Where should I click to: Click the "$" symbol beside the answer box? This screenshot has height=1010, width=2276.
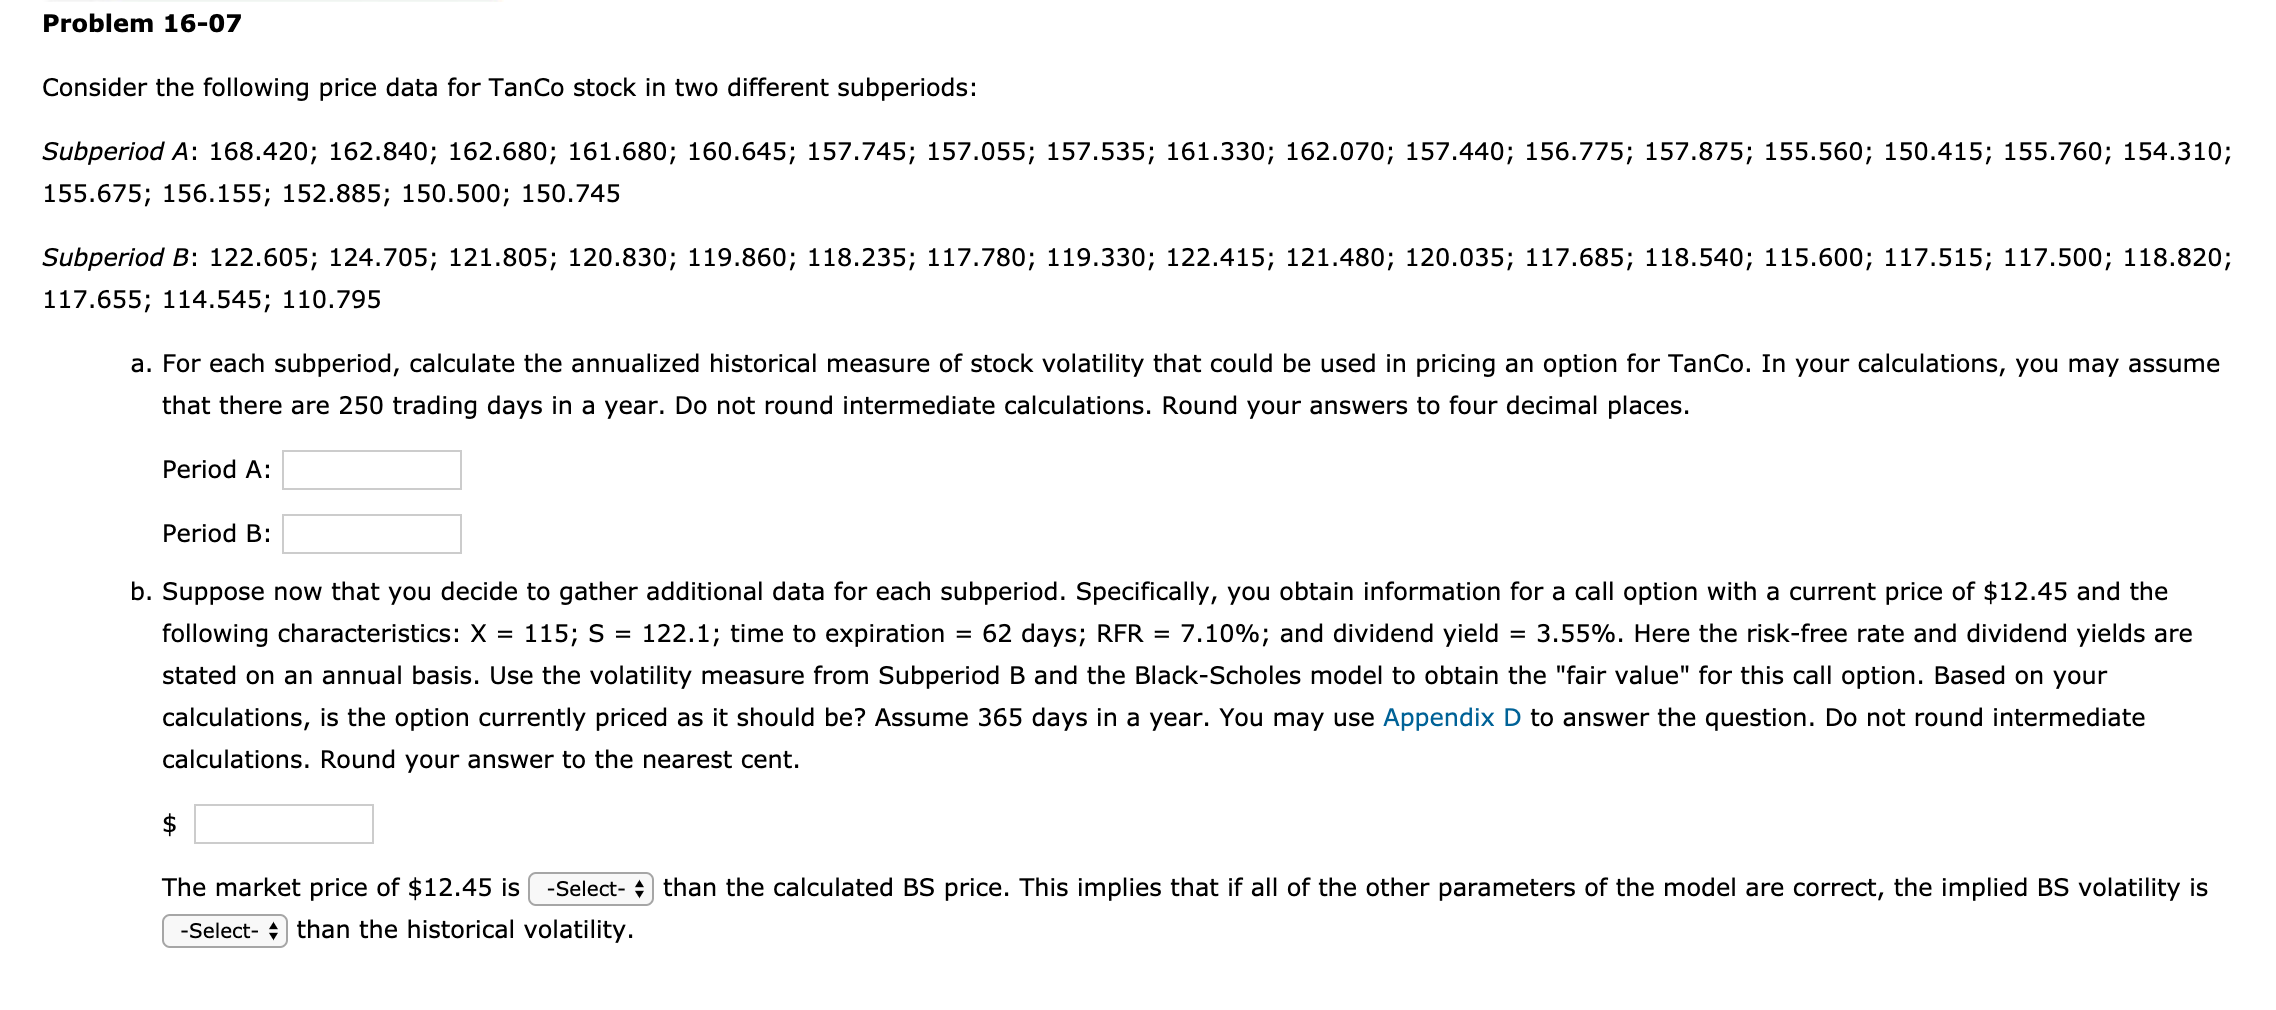coord(169,823)
